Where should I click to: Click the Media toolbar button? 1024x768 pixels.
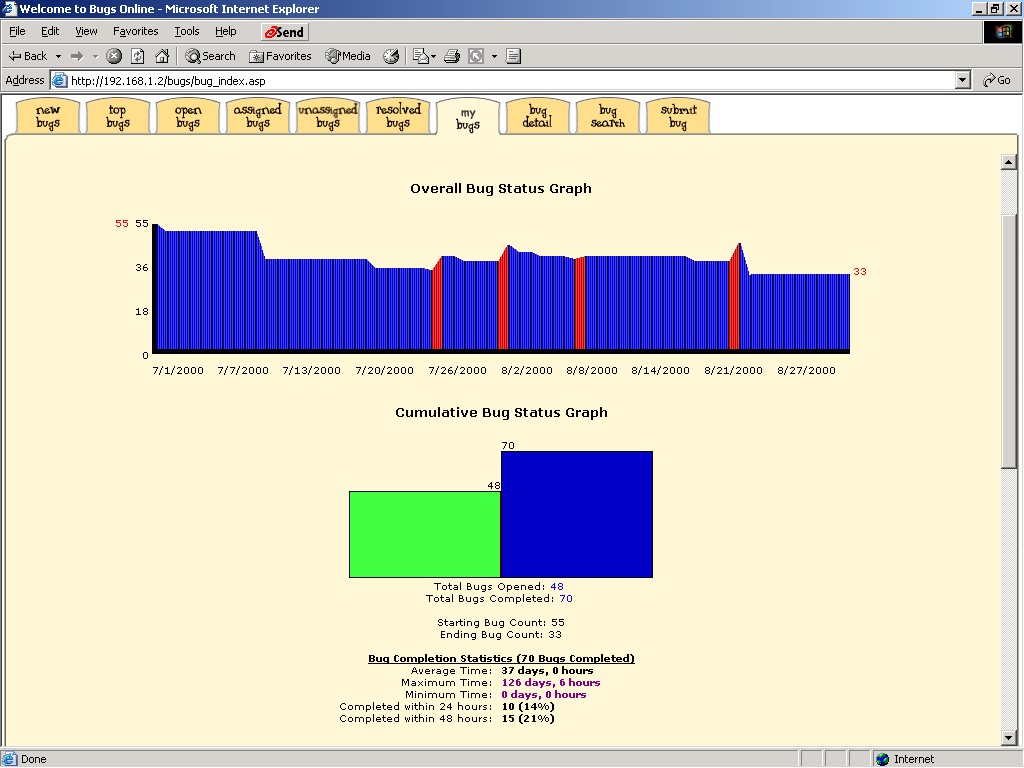[348, 56]
